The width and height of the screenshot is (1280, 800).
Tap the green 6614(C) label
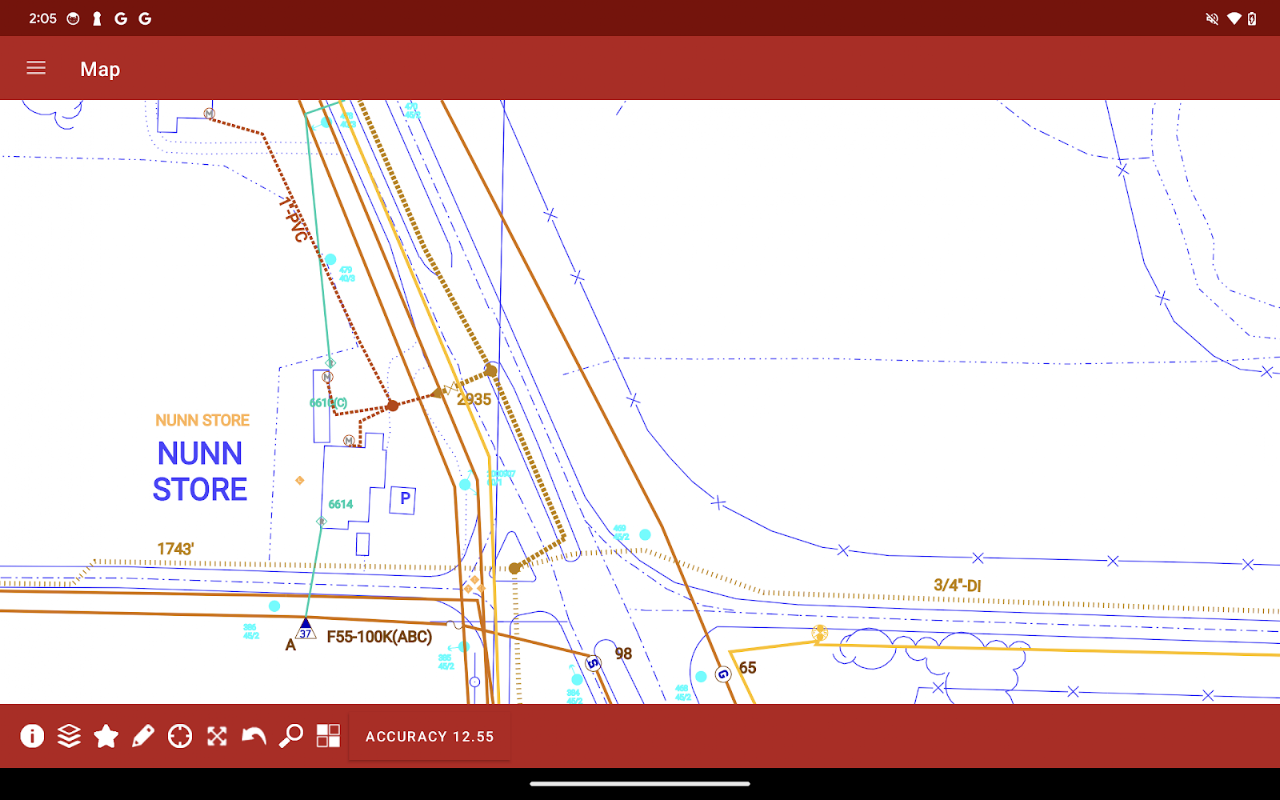(328, 403)
